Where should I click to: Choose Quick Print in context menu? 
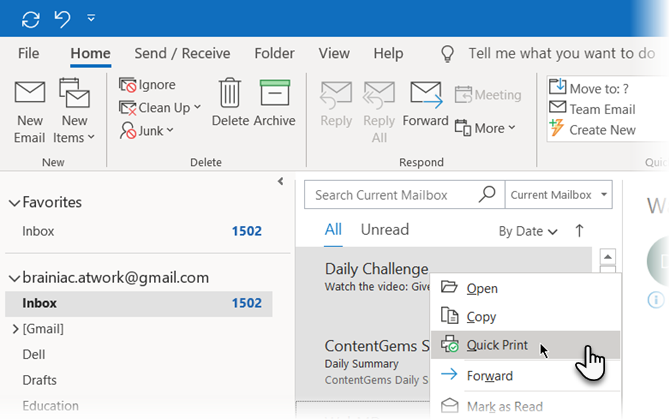(526, 345)
